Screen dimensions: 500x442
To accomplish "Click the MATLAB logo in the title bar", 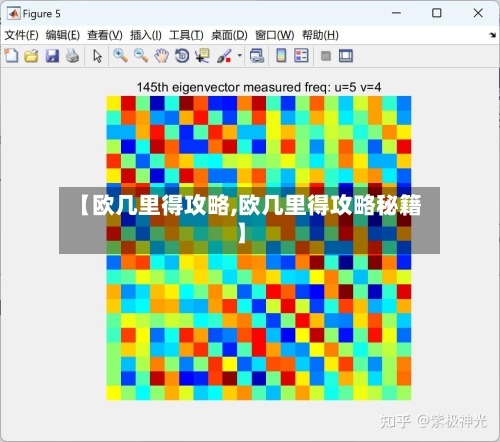I will click(14, 13).
